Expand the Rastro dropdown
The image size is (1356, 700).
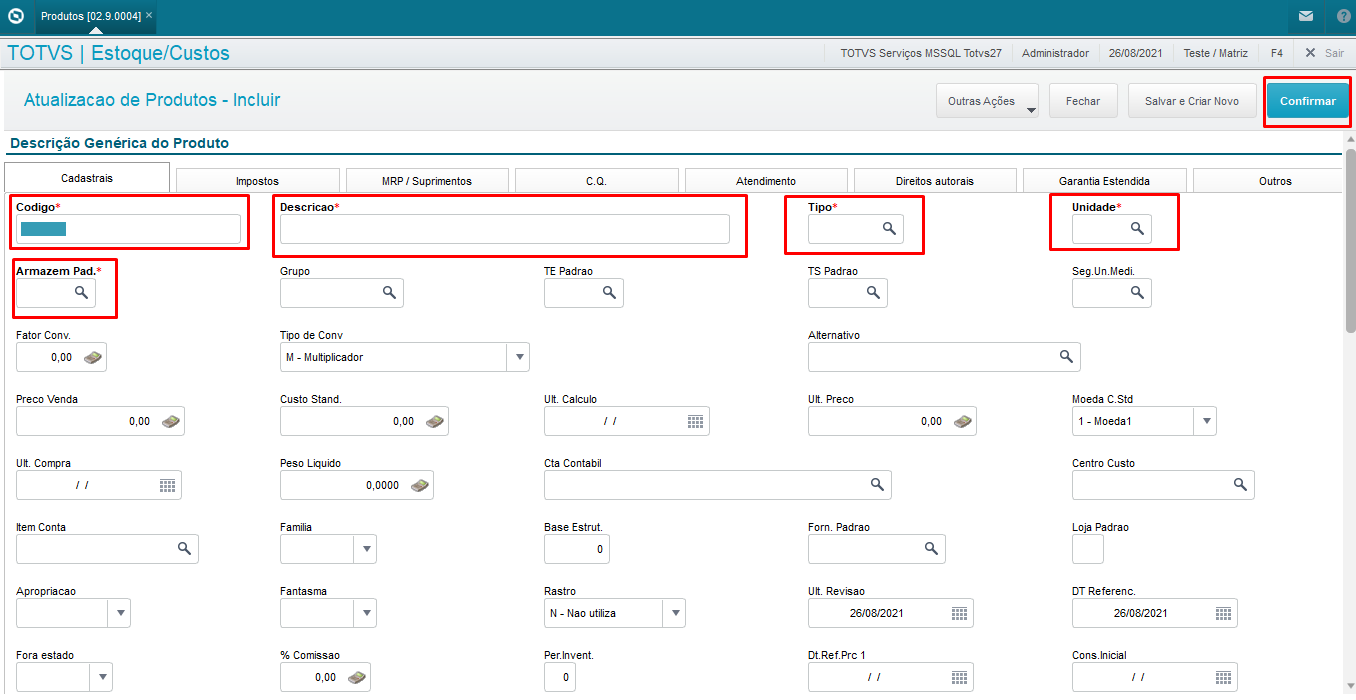pos(675,613)
